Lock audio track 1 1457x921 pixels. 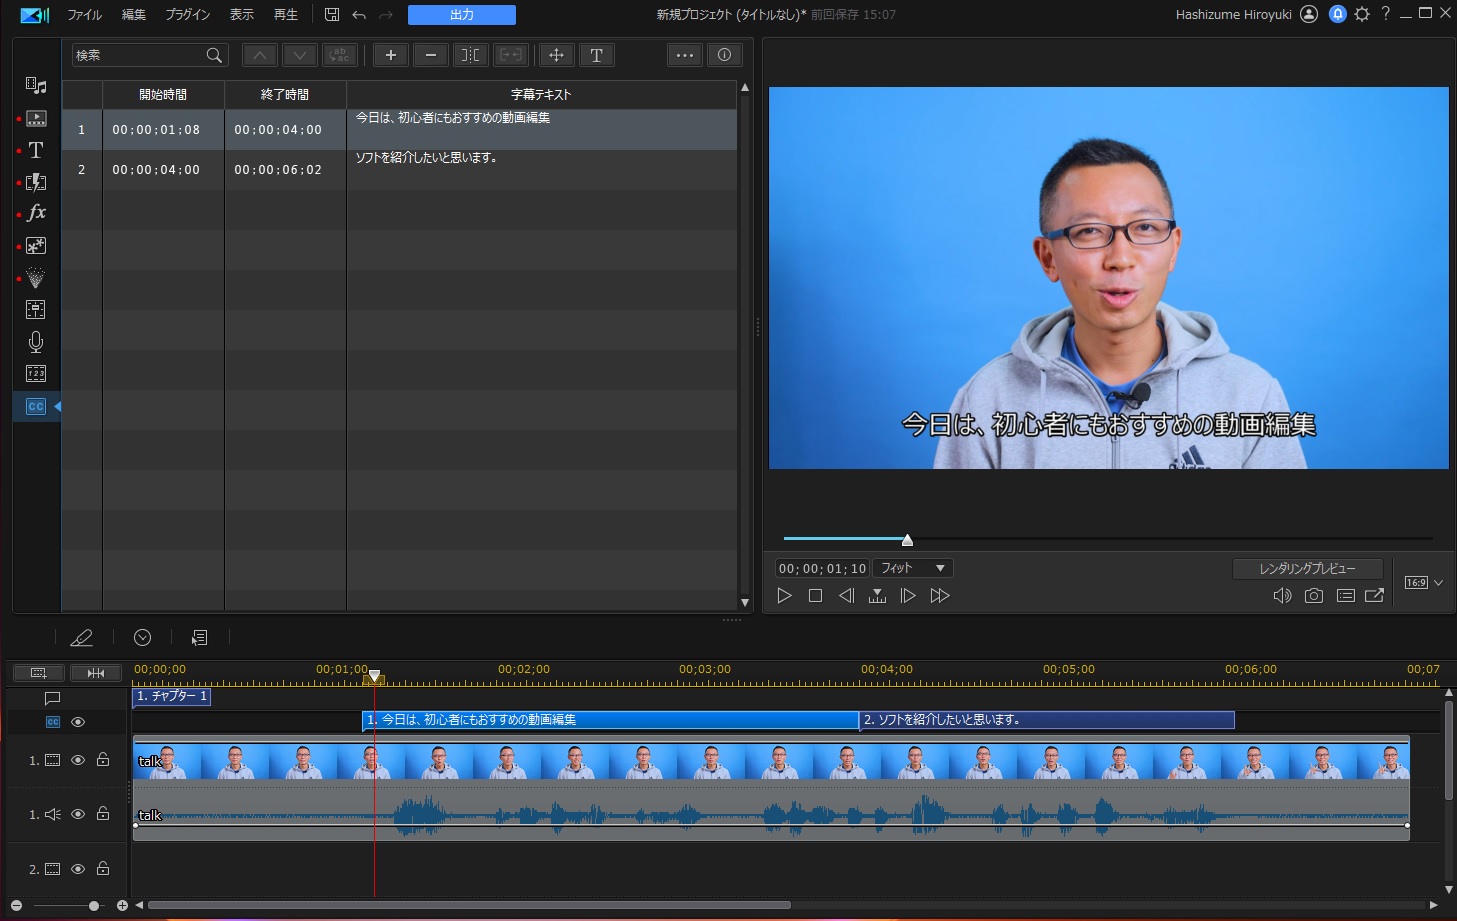pos(103,814)
